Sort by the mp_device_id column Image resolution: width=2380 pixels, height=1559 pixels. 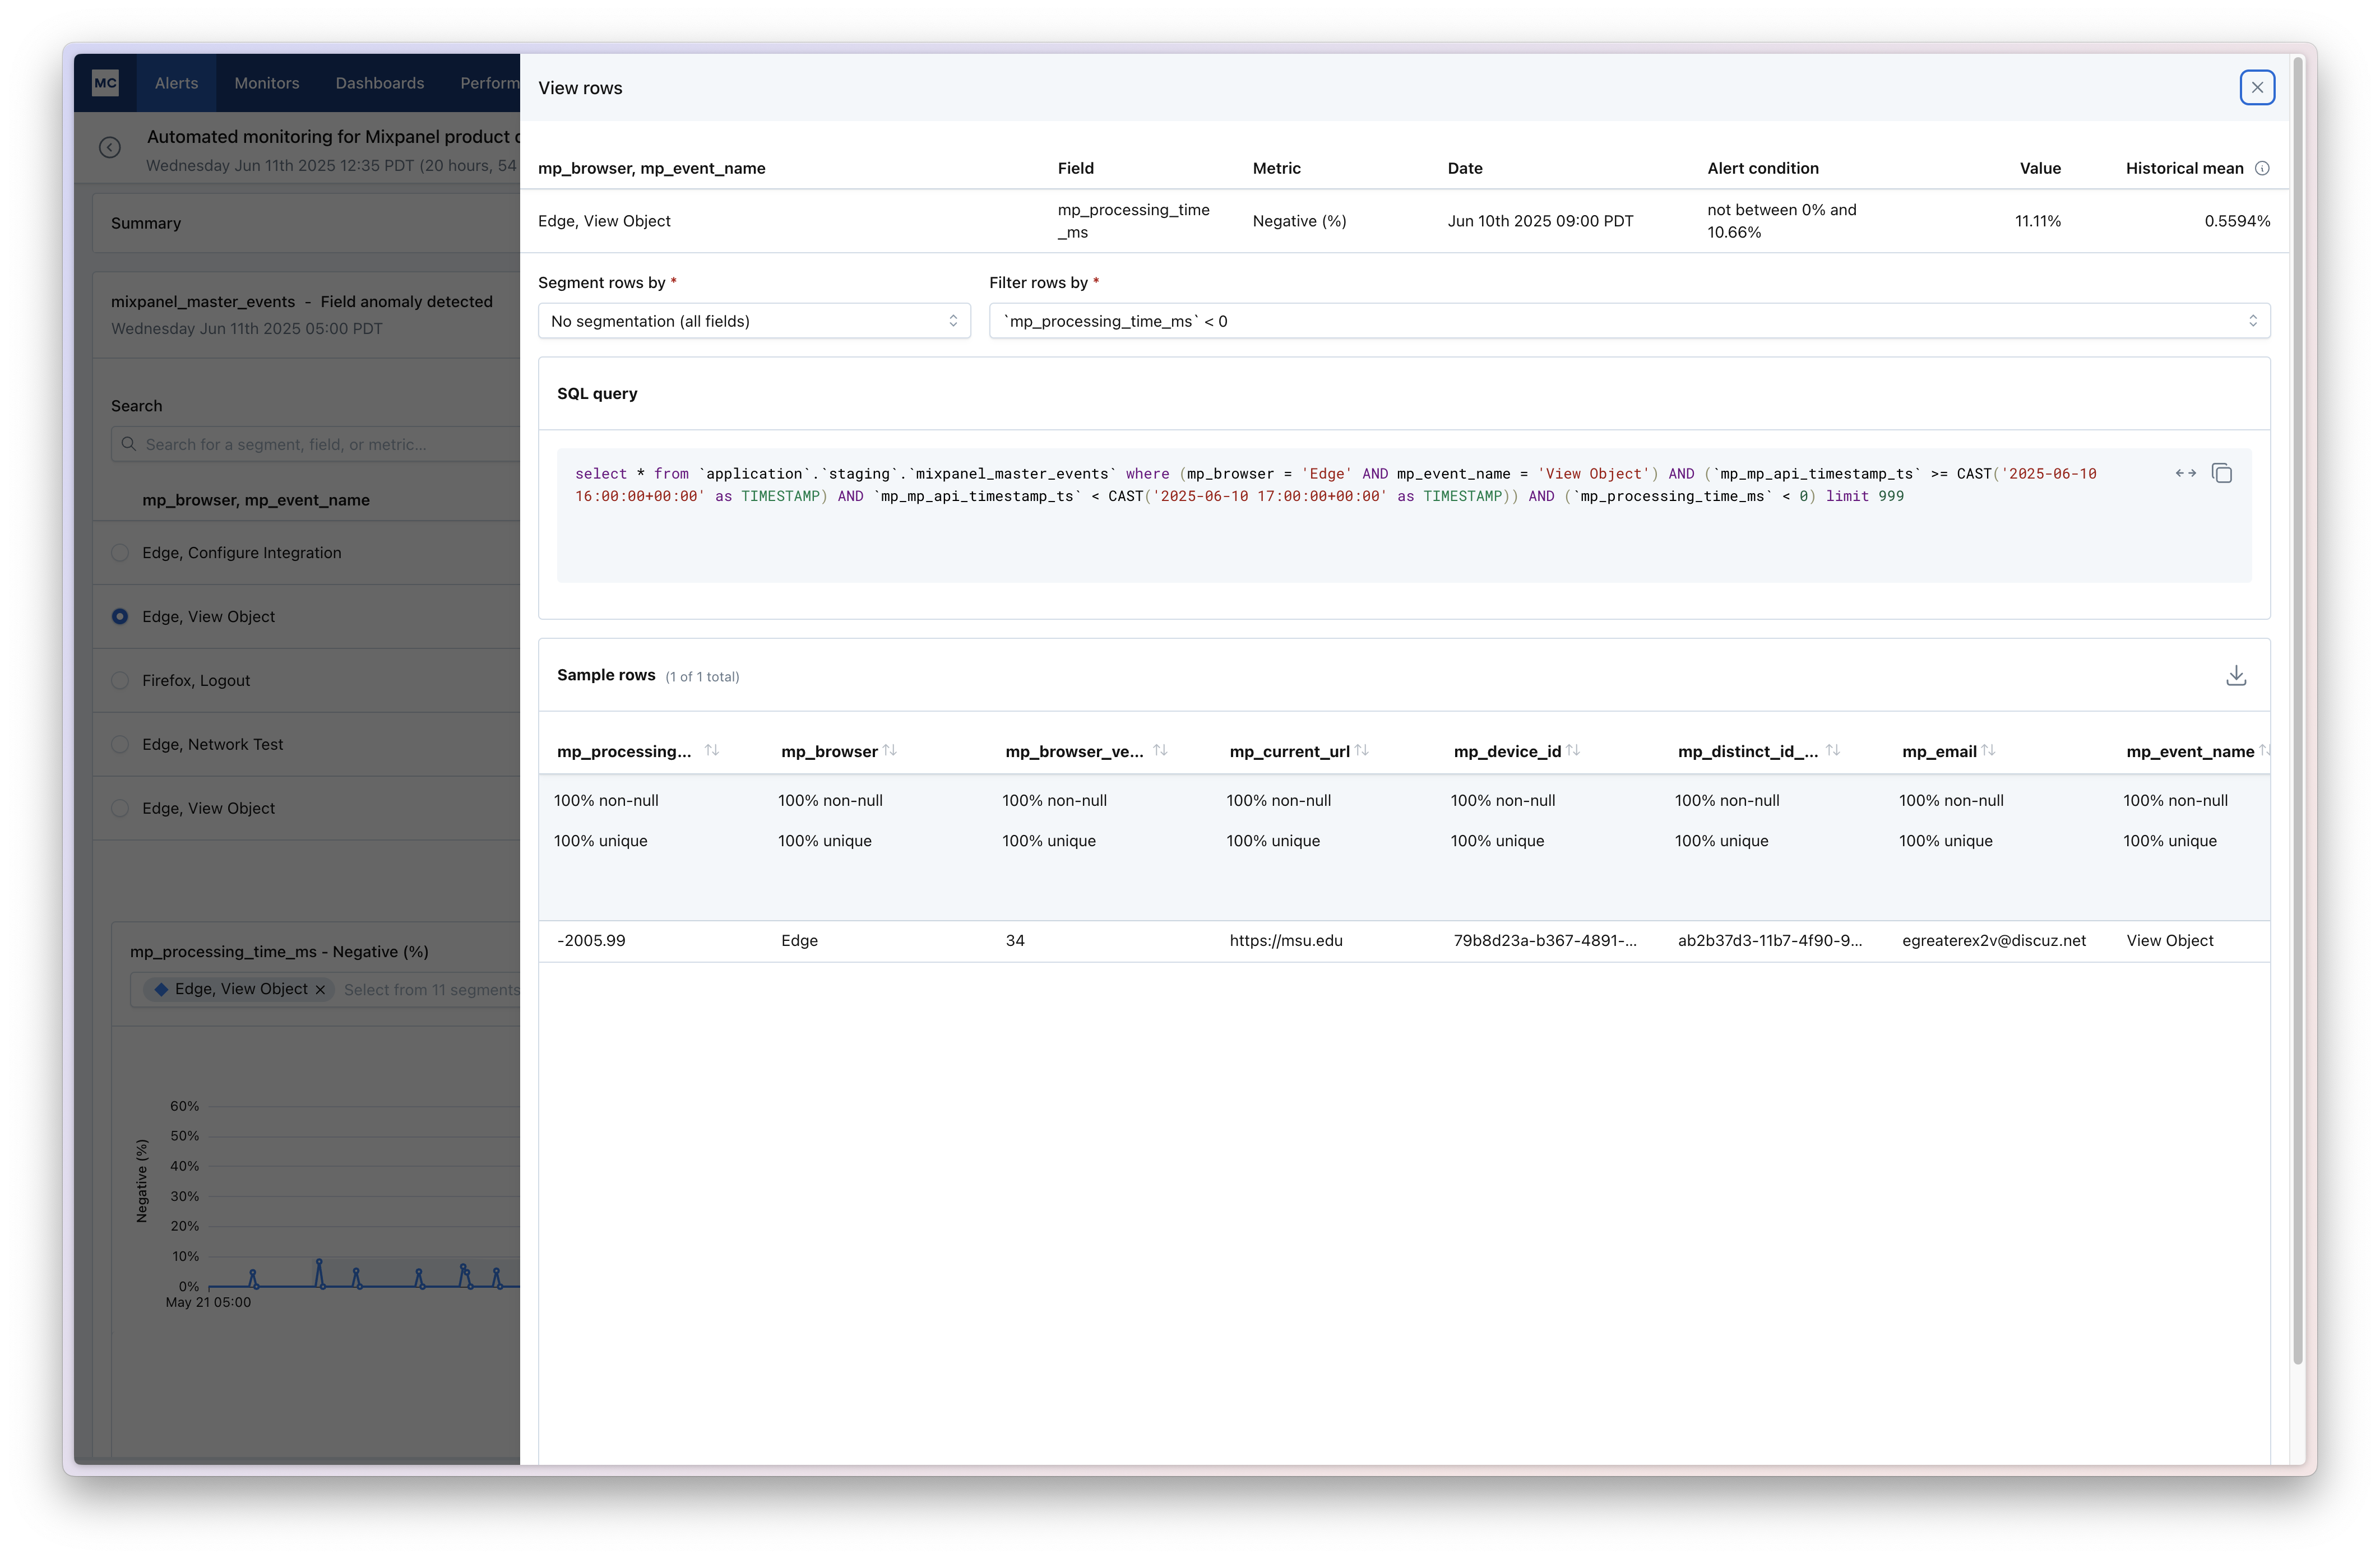point(1573,750)
